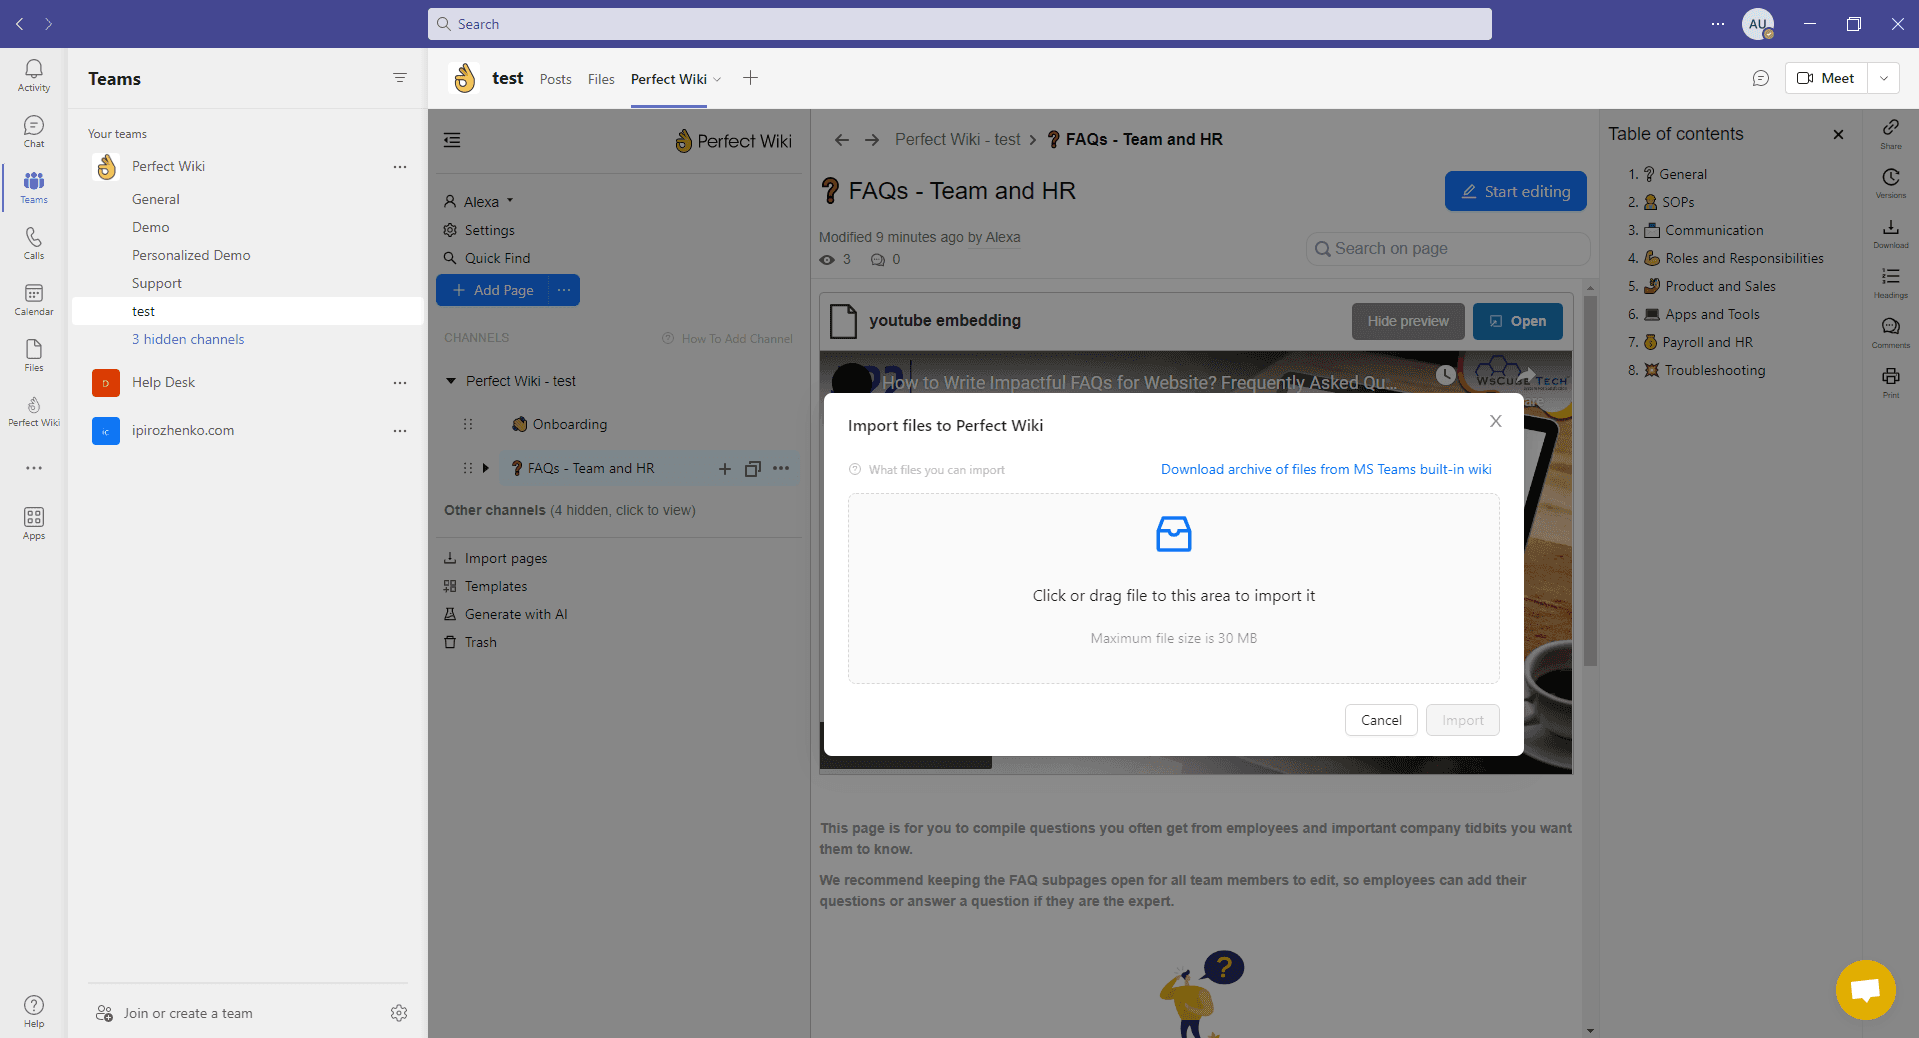The width and height of the screenshot is (1919, 1038).
Task: Open the conversation icon next to Meet
Action: [1761, 78]
